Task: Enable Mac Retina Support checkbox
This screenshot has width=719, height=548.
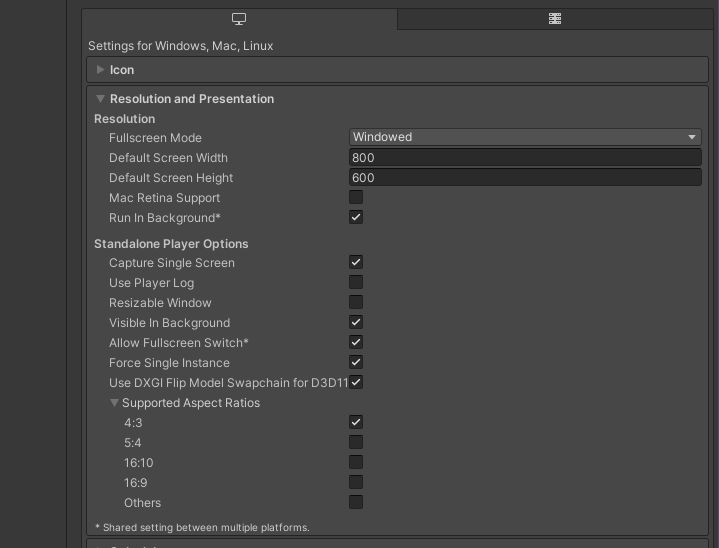Action: (356, 197)
